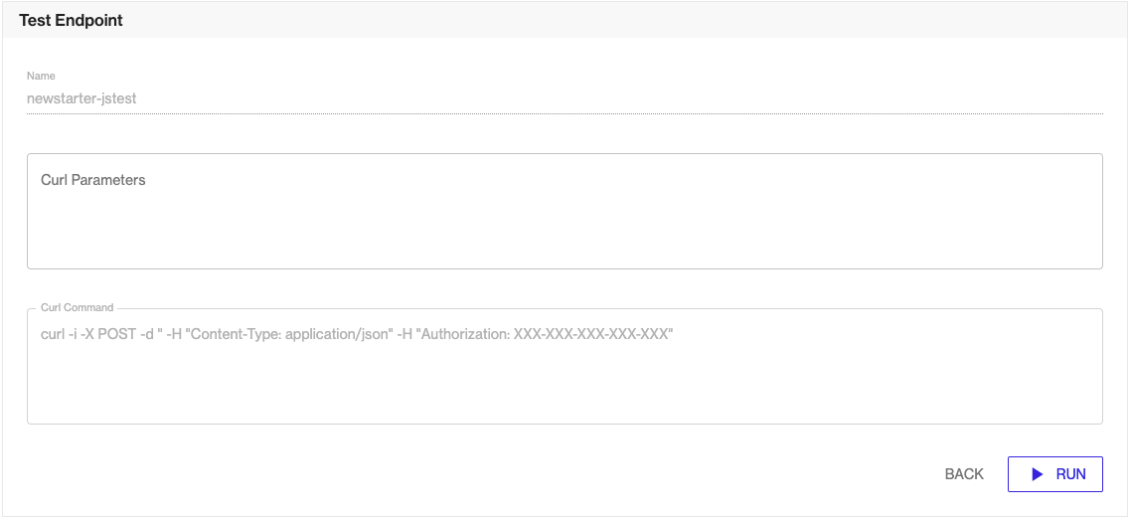Viewport: 1130px width, 519px height.
Task: Click the newstarter-jstest name value
Action: pyautogui.click(x=82, y=98)
